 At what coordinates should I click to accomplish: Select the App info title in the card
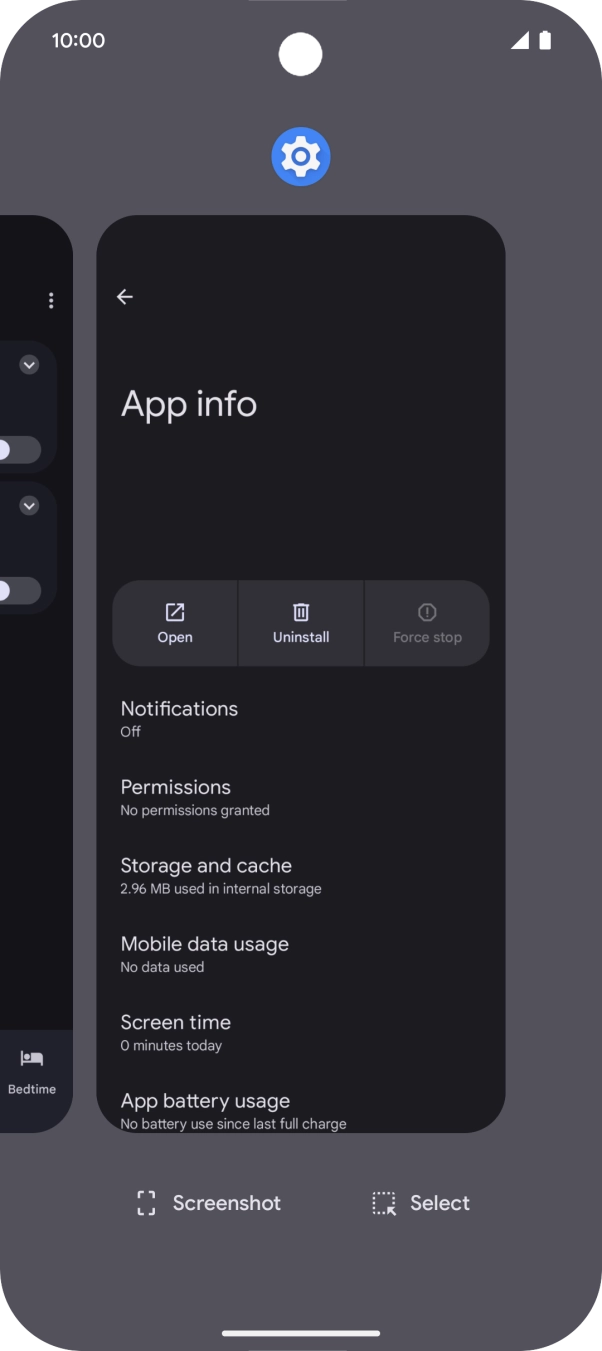[189, 404]
